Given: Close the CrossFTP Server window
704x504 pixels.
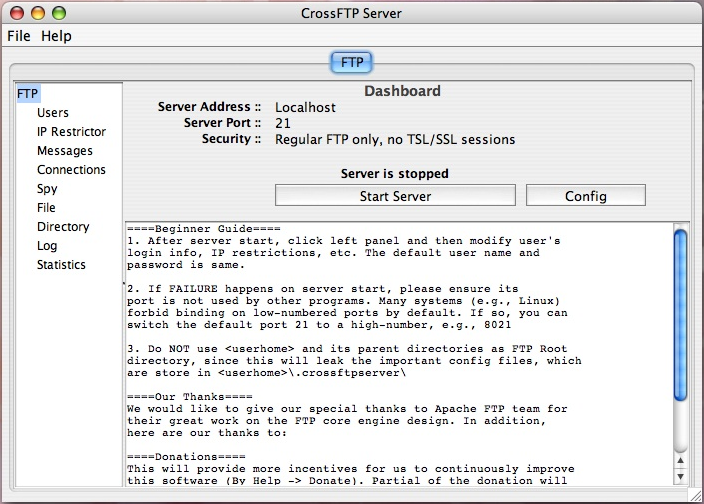Looking at the screenshot, I should [17, 13].
